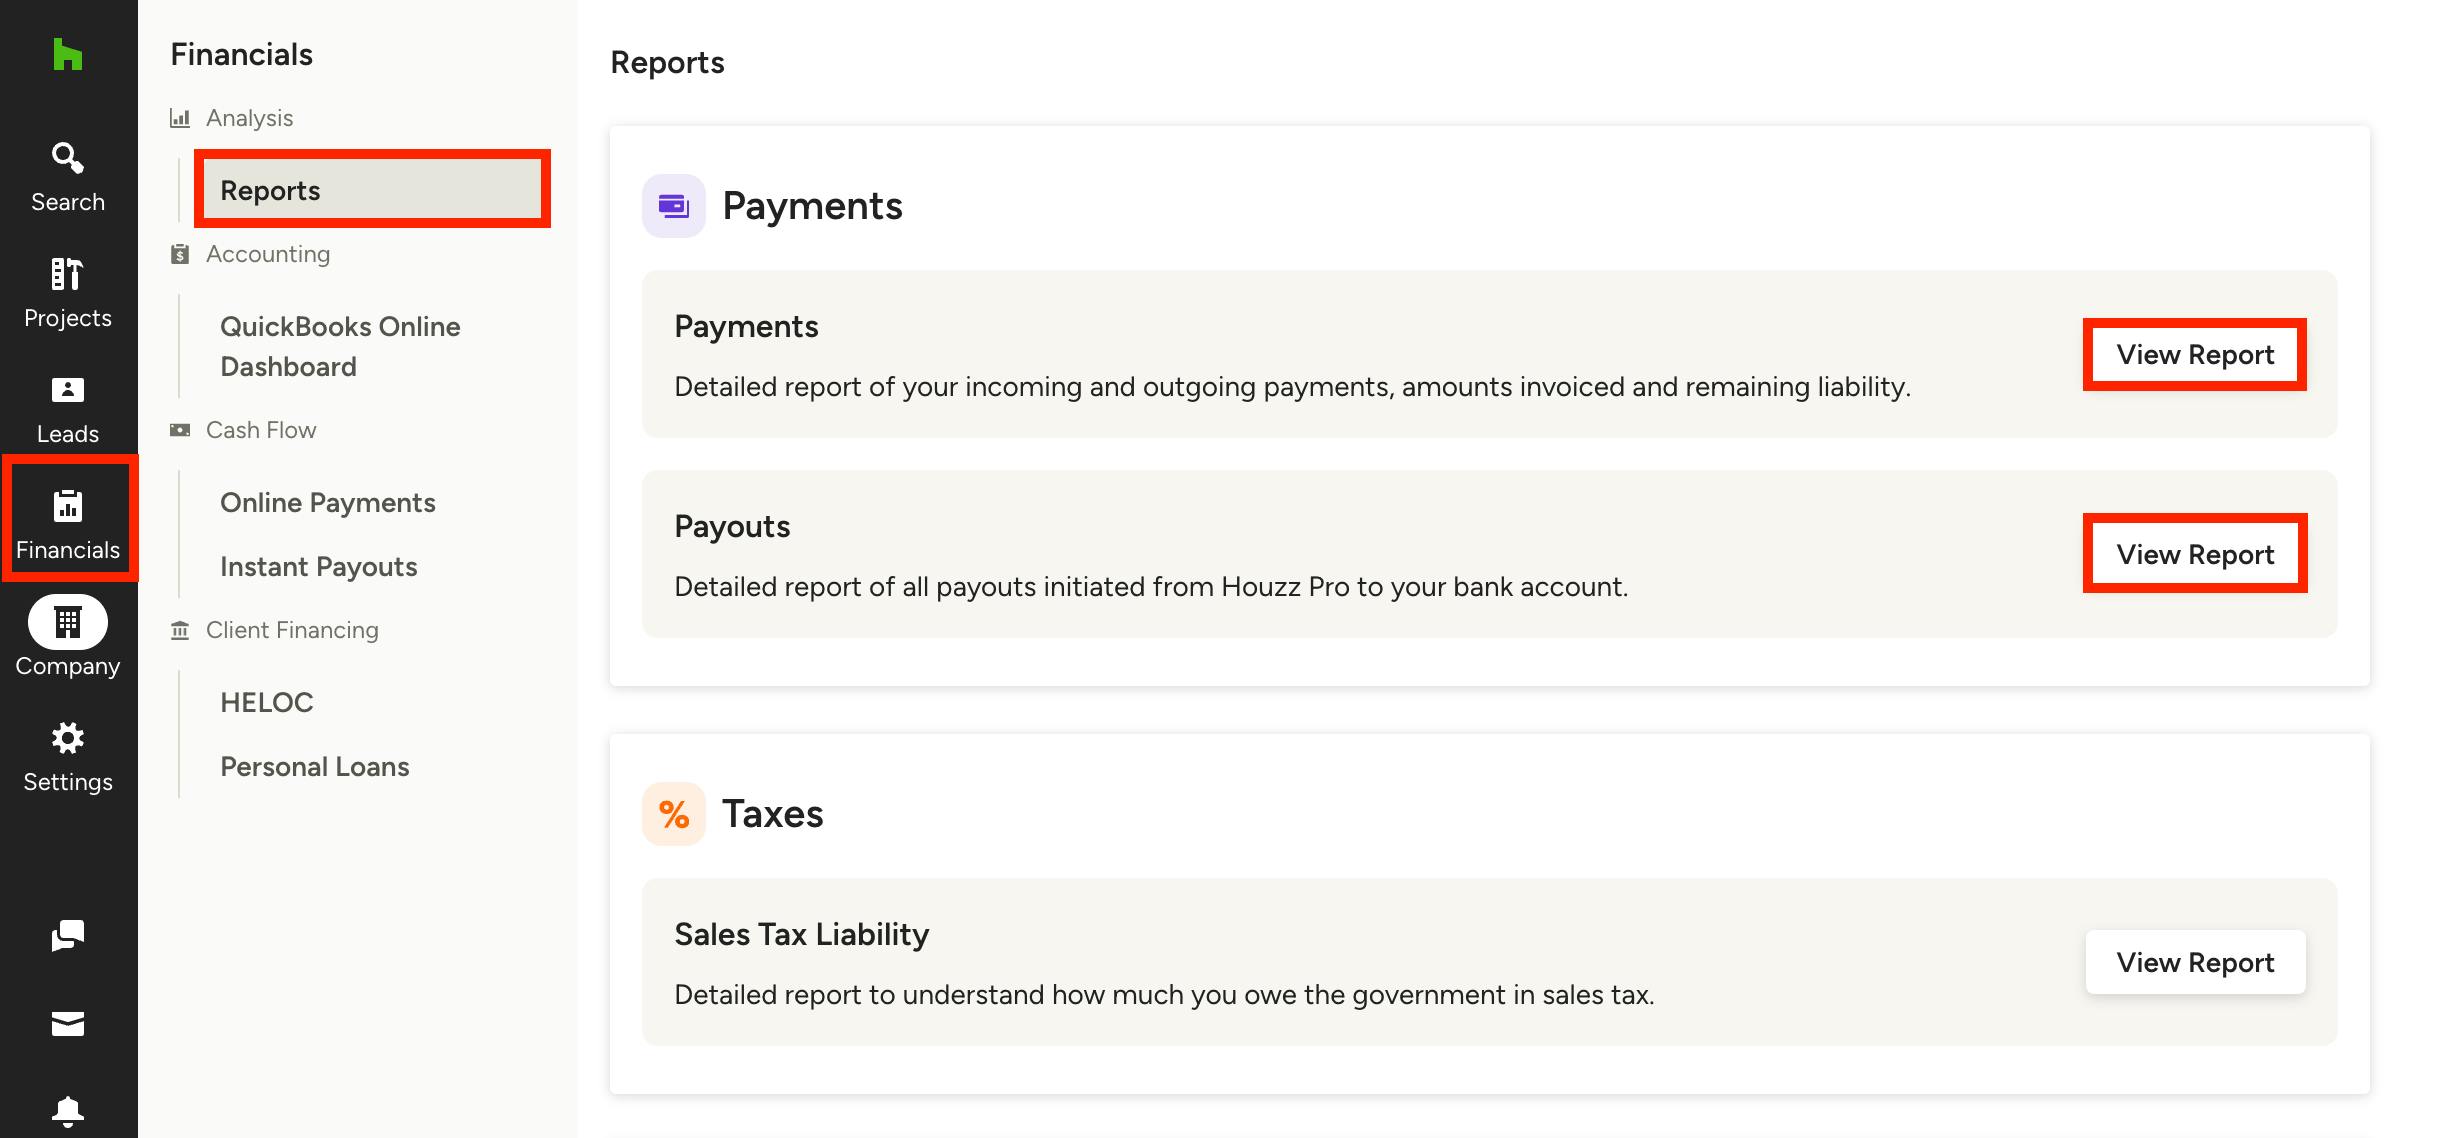Go to Online Payments
The image size is (2464, 1138).
coord(328,502)
